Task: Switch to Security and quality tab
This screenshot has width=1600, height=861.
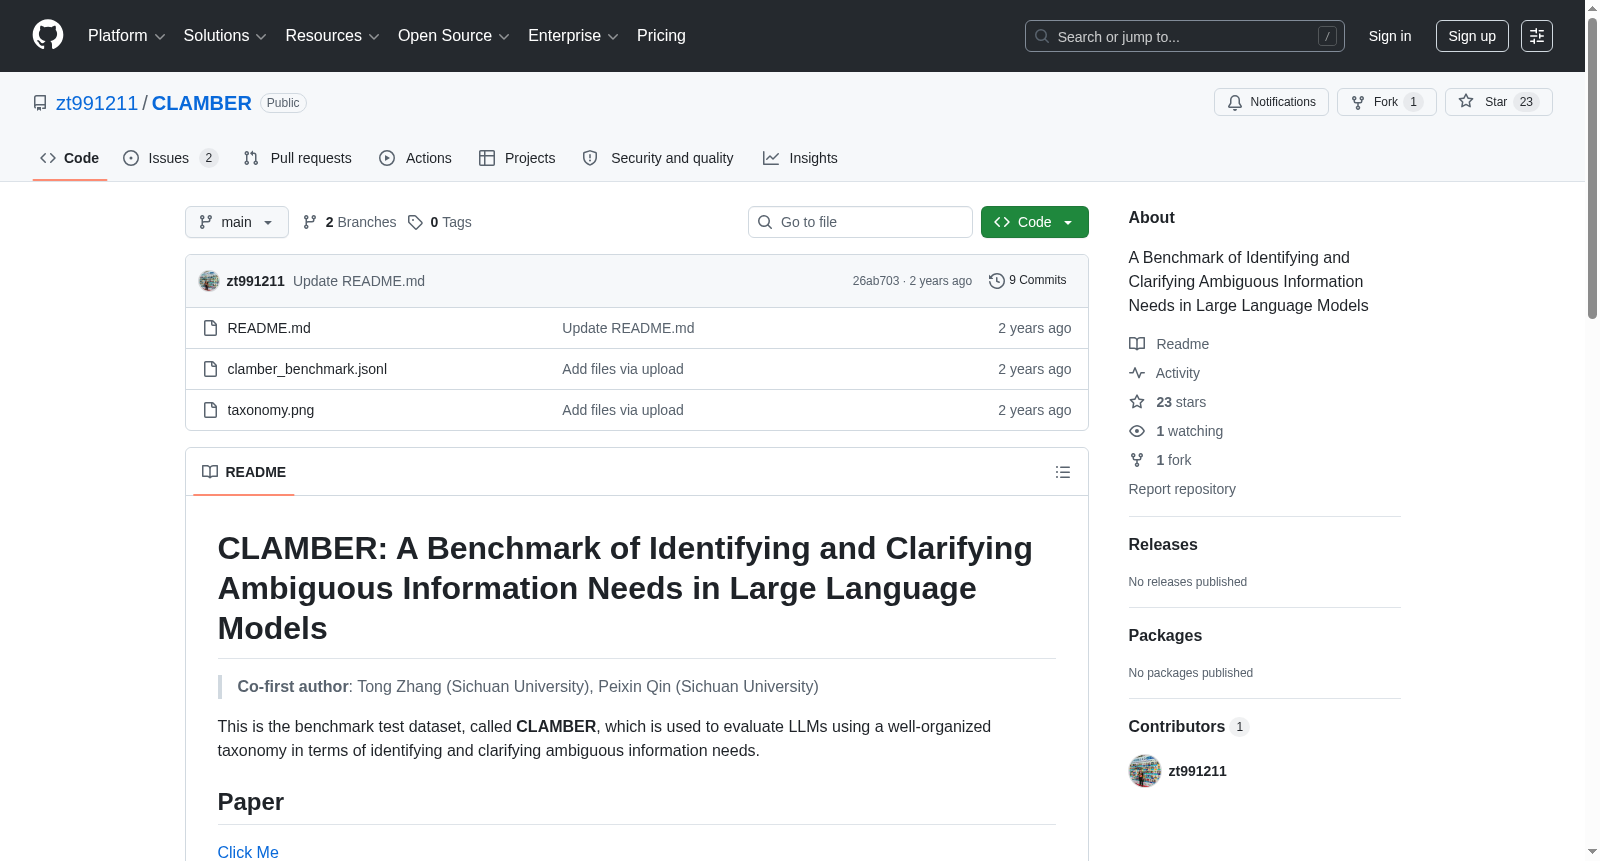Action: click(658, 158)
